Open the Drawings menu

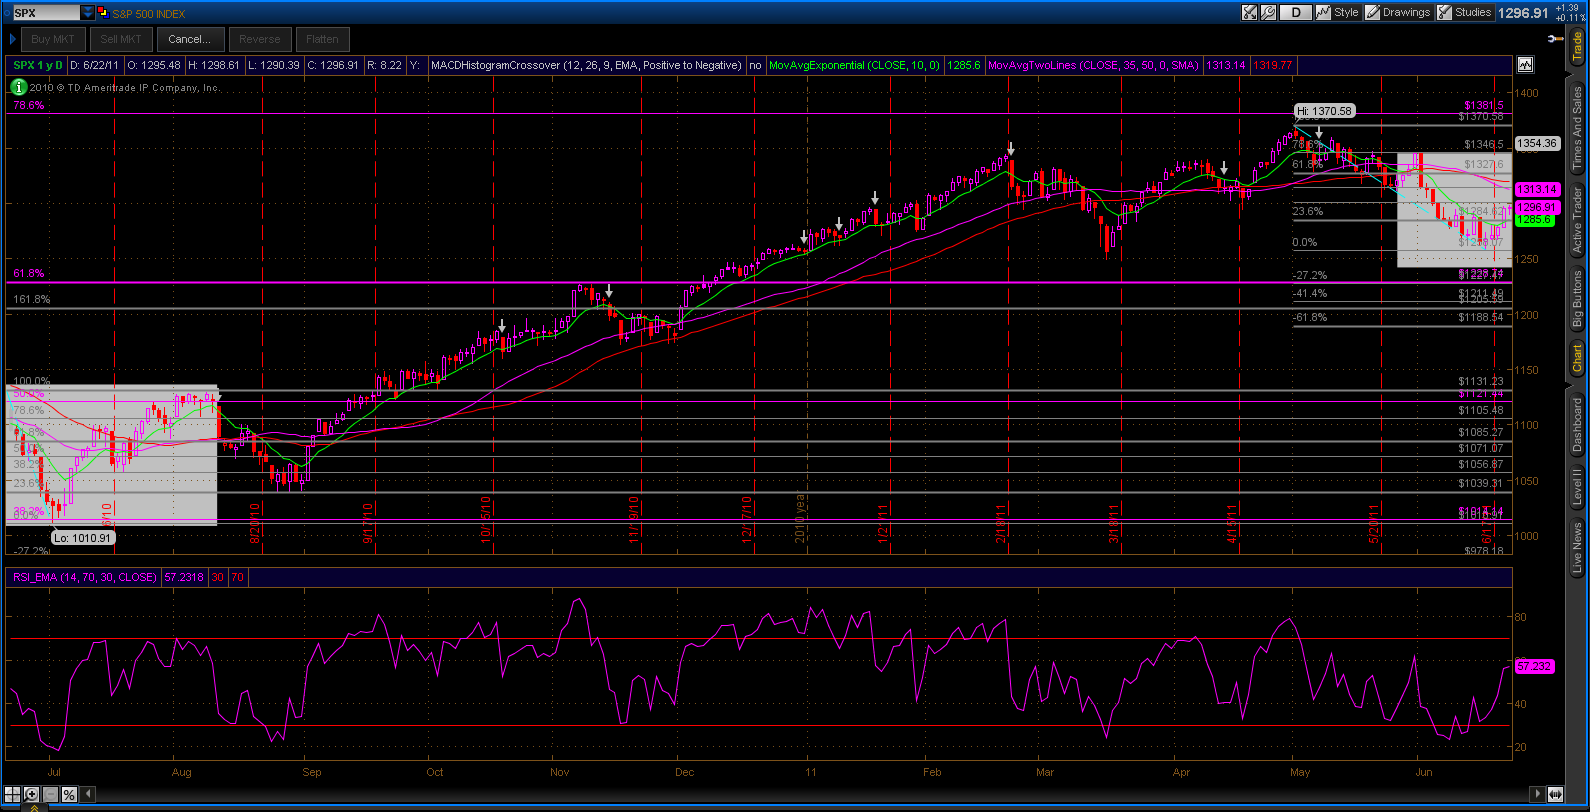(x=1398, y=13)
